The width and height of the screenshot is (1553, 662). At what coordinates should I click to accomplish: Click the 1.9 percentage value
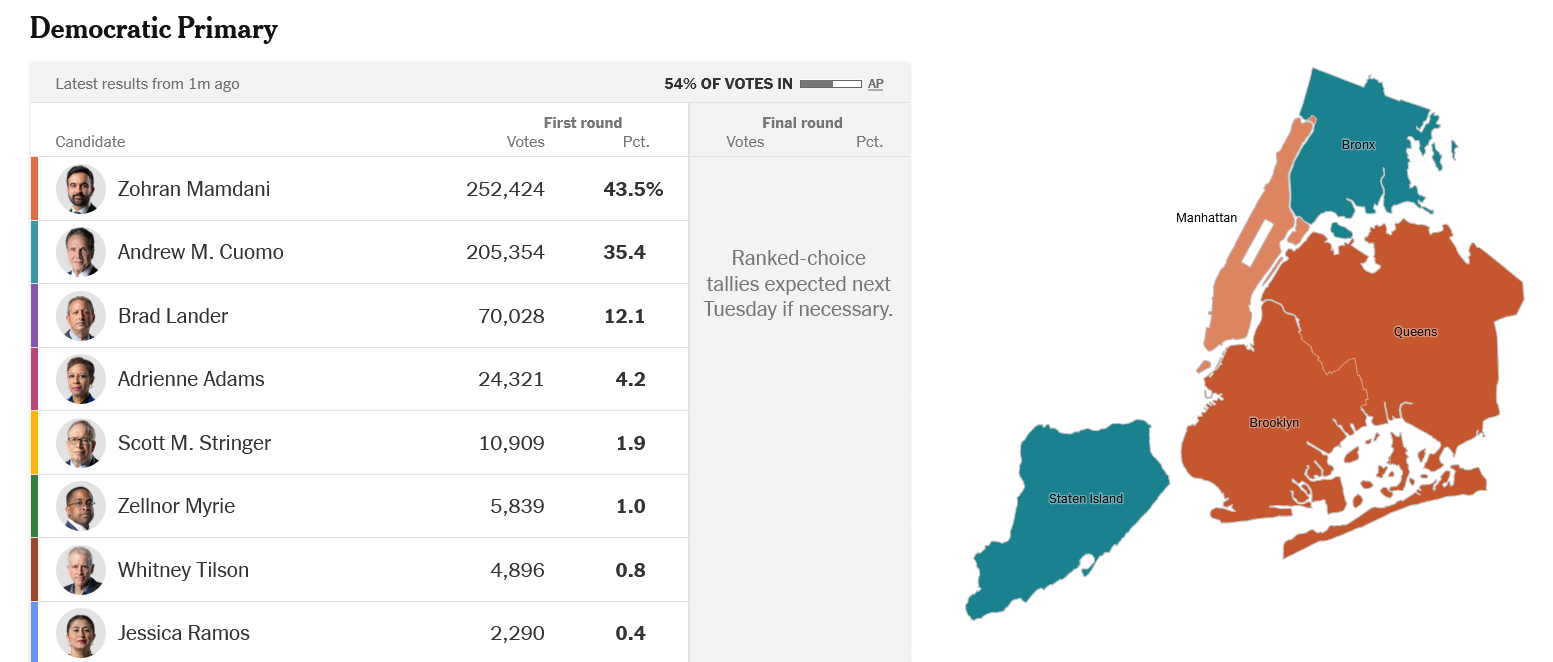coord(631,443)
